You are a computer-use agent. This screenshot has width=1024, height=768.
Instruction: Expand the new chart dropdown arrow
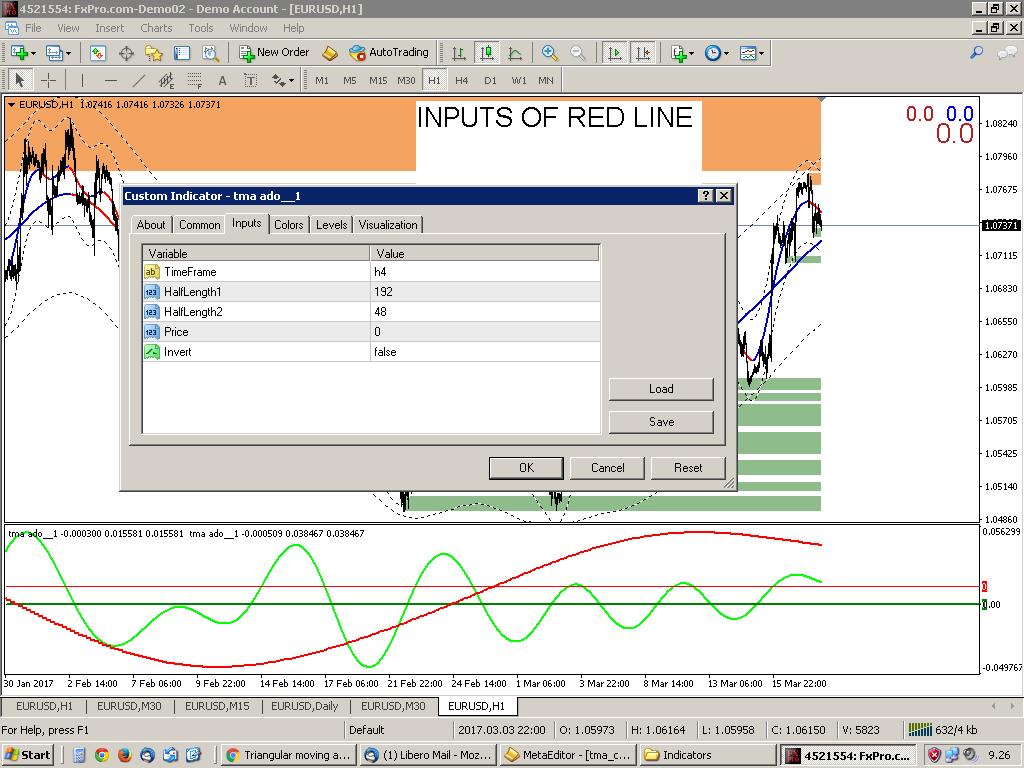point(34,53)
